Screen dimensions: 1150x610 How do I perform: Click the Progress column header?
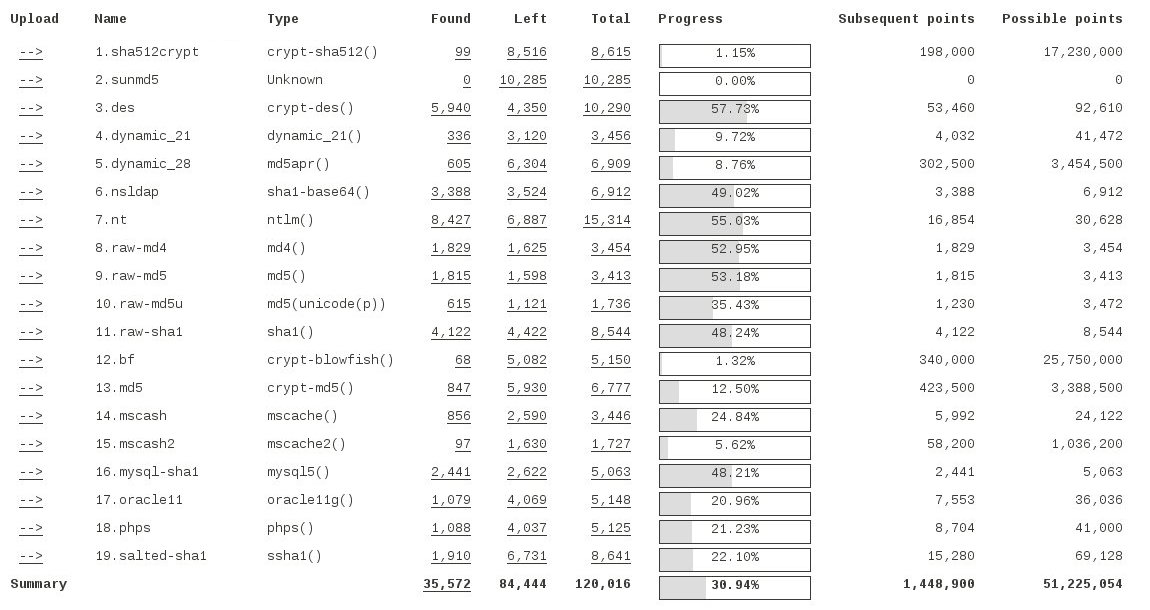[690, 19]
